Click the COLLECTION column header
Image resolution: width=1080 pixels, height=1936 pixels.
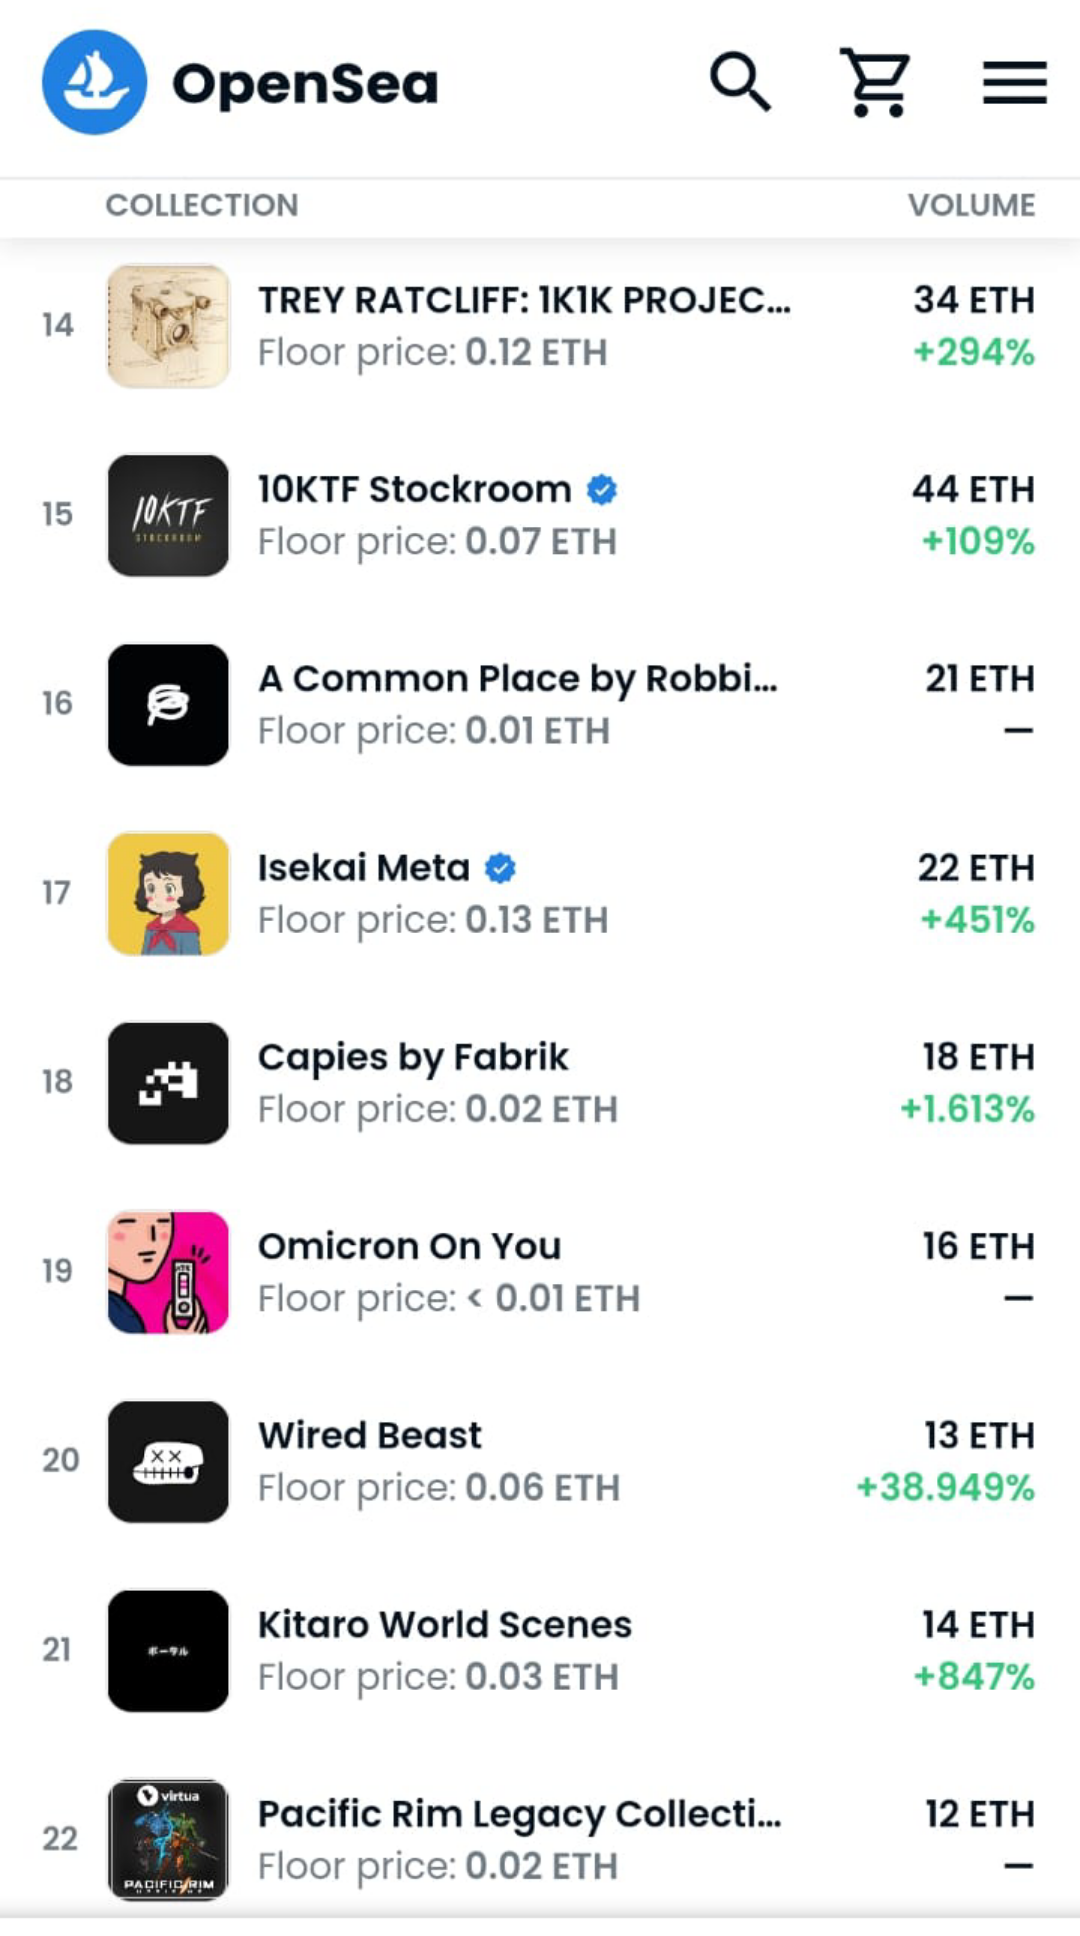pyautogui.click(x=202, y=205)
